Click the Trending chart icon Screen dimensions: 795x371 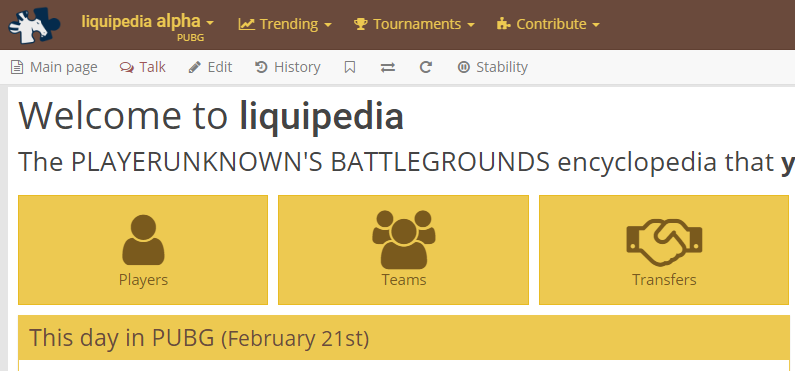(247, 24)
